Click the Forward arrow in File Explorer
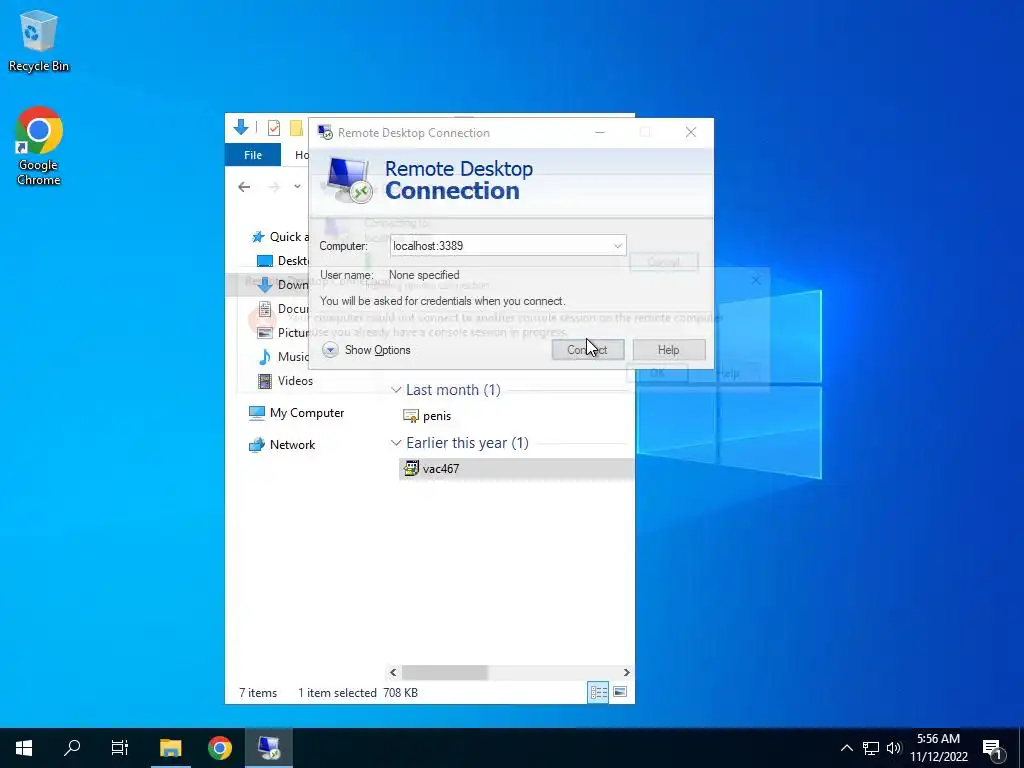1024x768 pixels. point(274,187)
